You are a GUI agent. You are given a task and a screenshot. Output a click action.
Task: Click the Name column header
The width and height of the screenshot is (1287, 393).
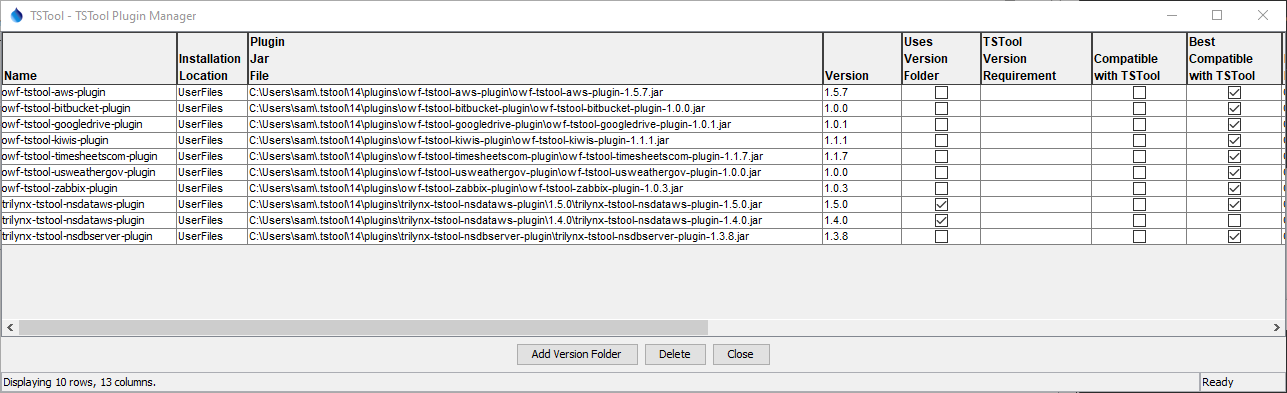tap(89, 58)
